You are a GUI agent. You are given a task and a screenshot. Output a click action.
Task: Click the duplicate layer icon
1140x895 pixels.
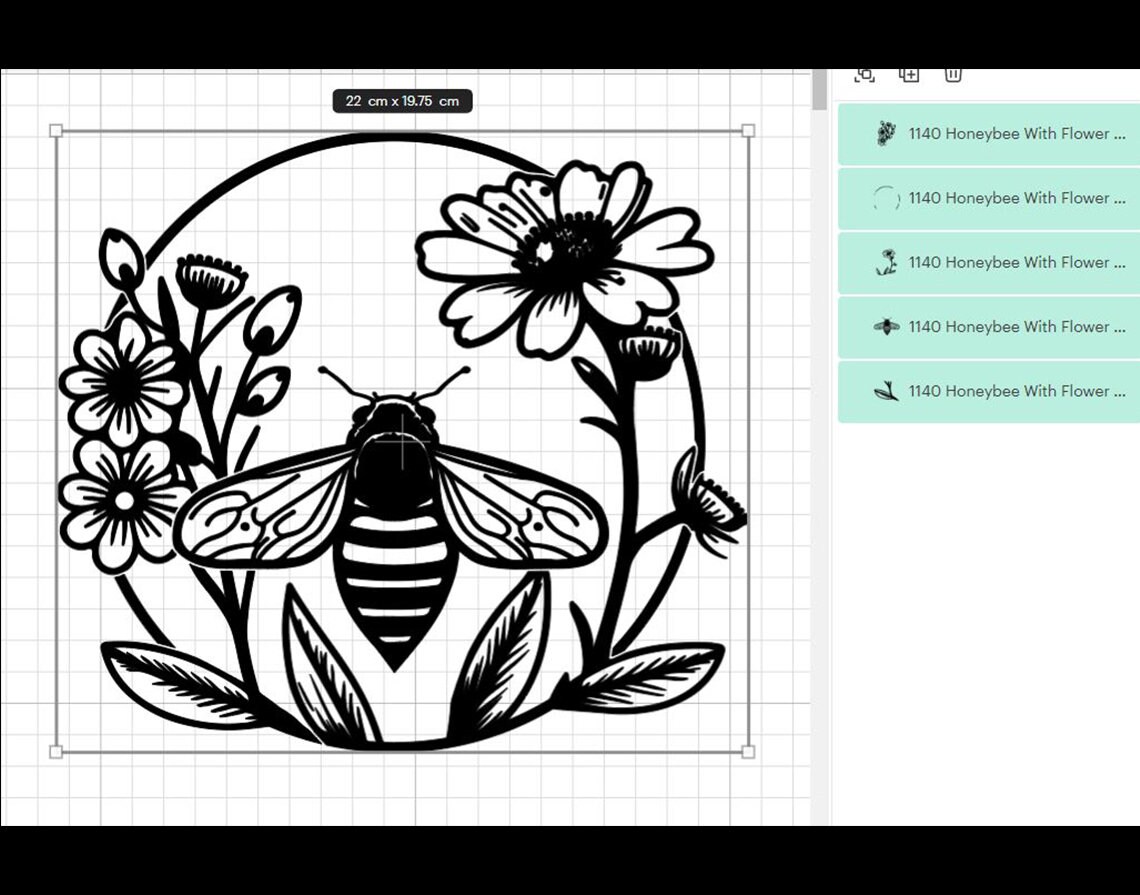pyautogui.click(x=909, y=74)
